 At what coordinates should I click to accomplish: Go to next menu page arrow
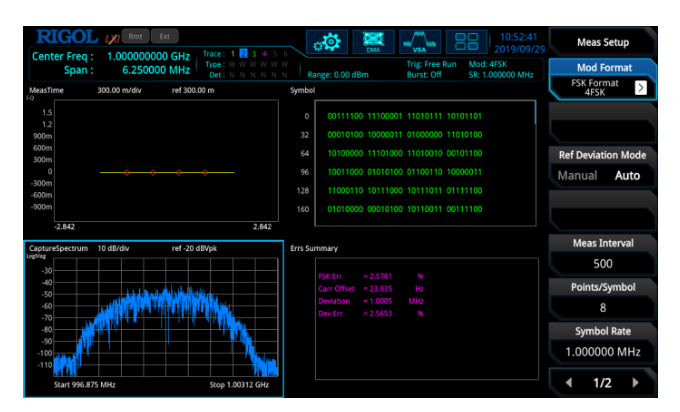click(x=636, y=383)
